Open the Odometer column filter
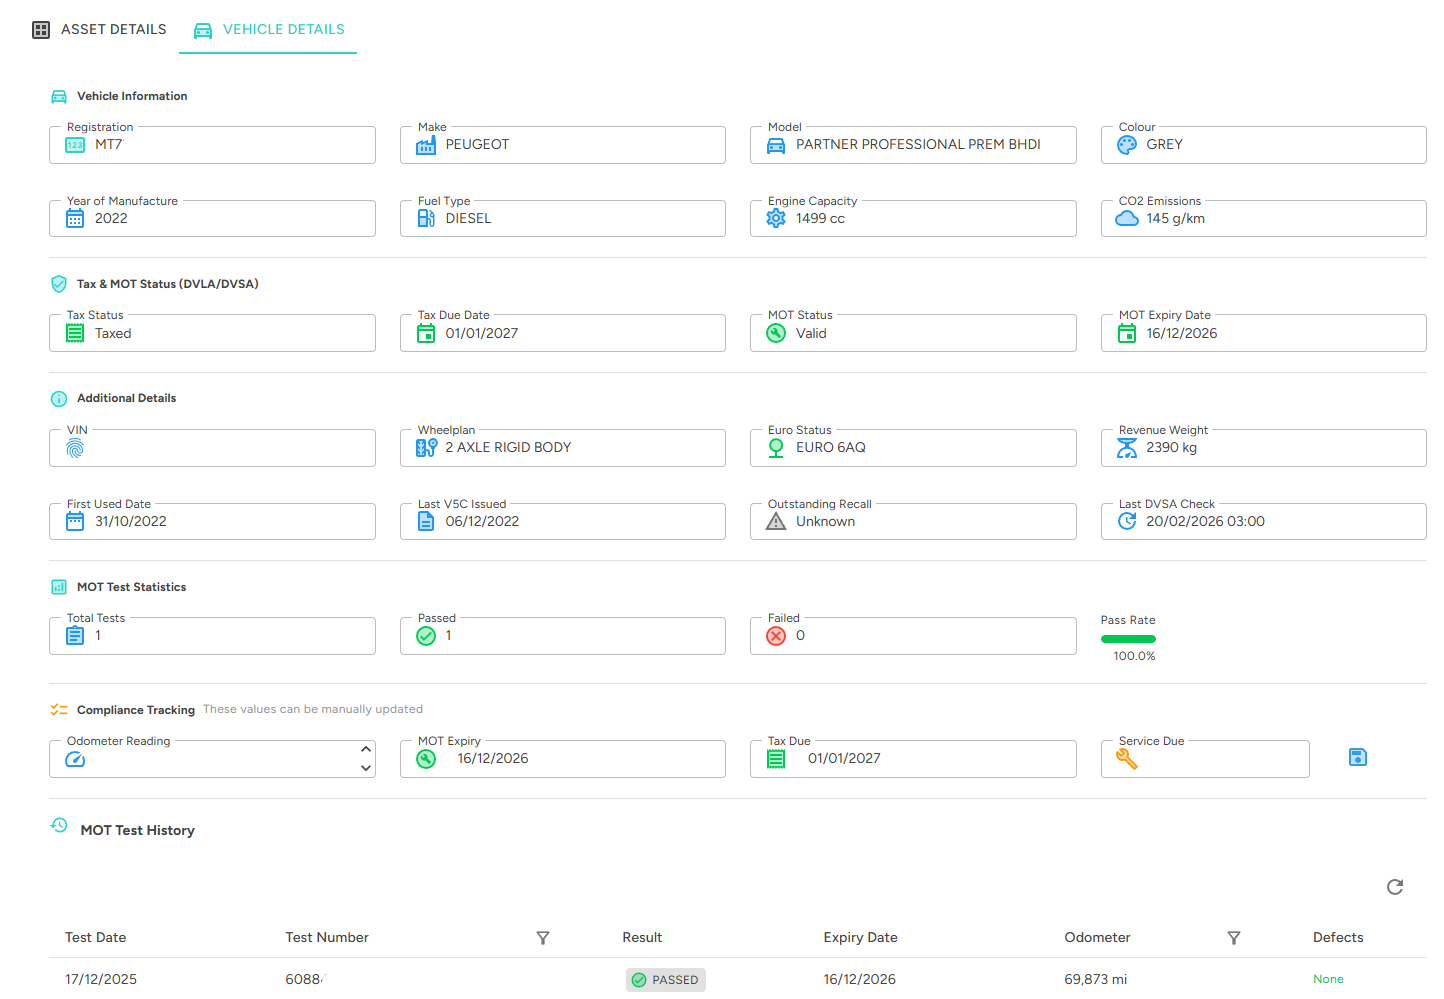This screenshot has width=1444, height=999. point(1234,938)
